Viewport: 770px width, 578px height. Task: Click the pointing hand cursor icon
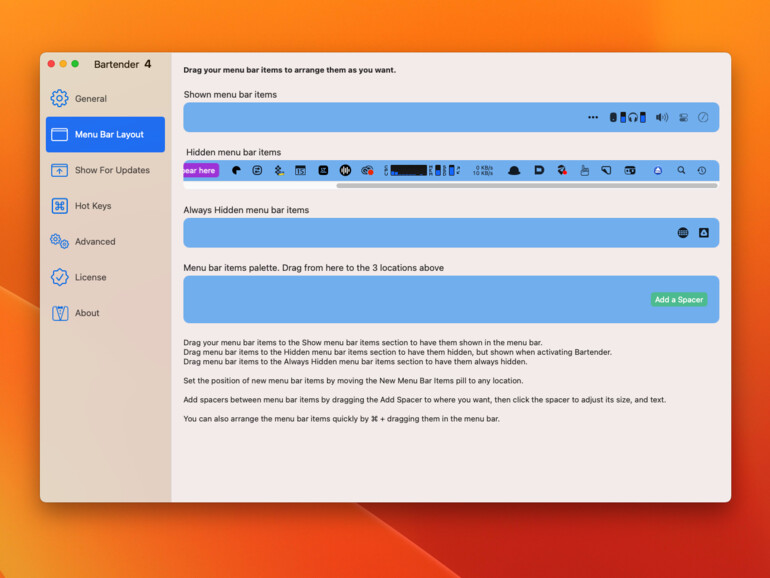click(585, 171)
